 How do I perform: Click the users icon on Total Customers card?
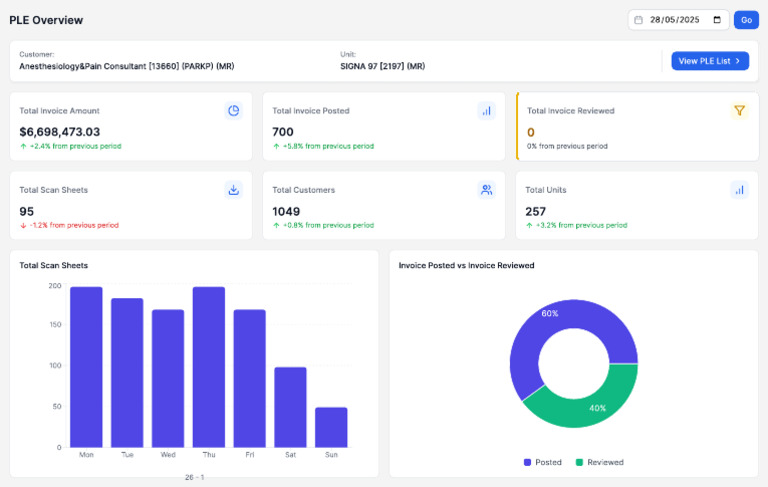[x=486, y=190]
